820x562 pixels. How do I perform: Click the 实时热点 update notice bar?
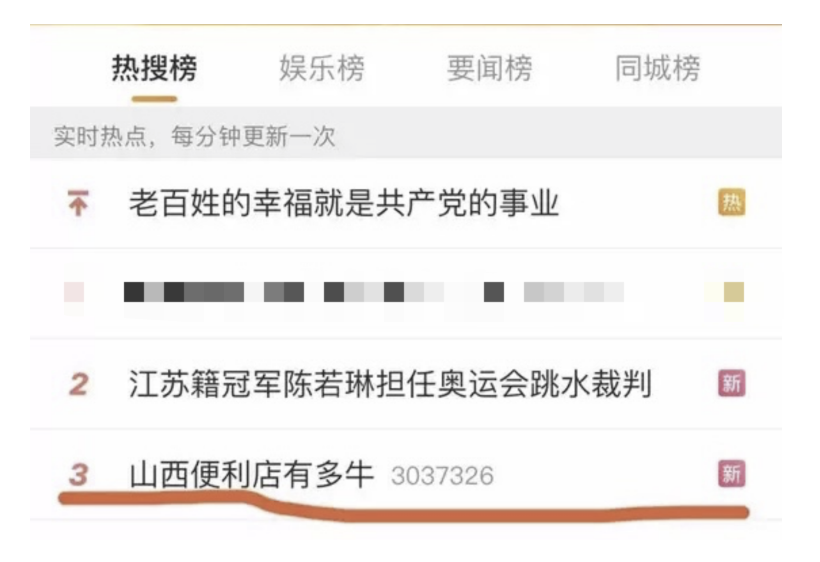click(x=406, y=134)
